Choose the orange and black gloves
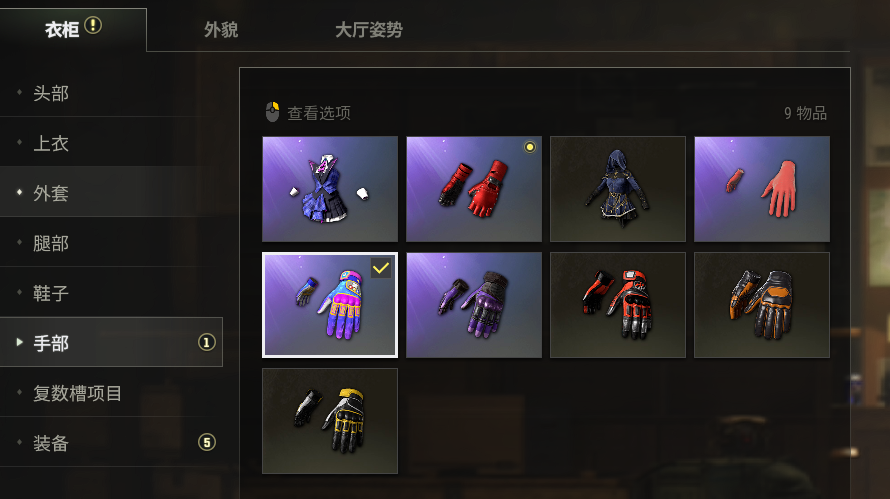Screen dimensions: 890x499 pyautogui.click(x=762, y=305)
